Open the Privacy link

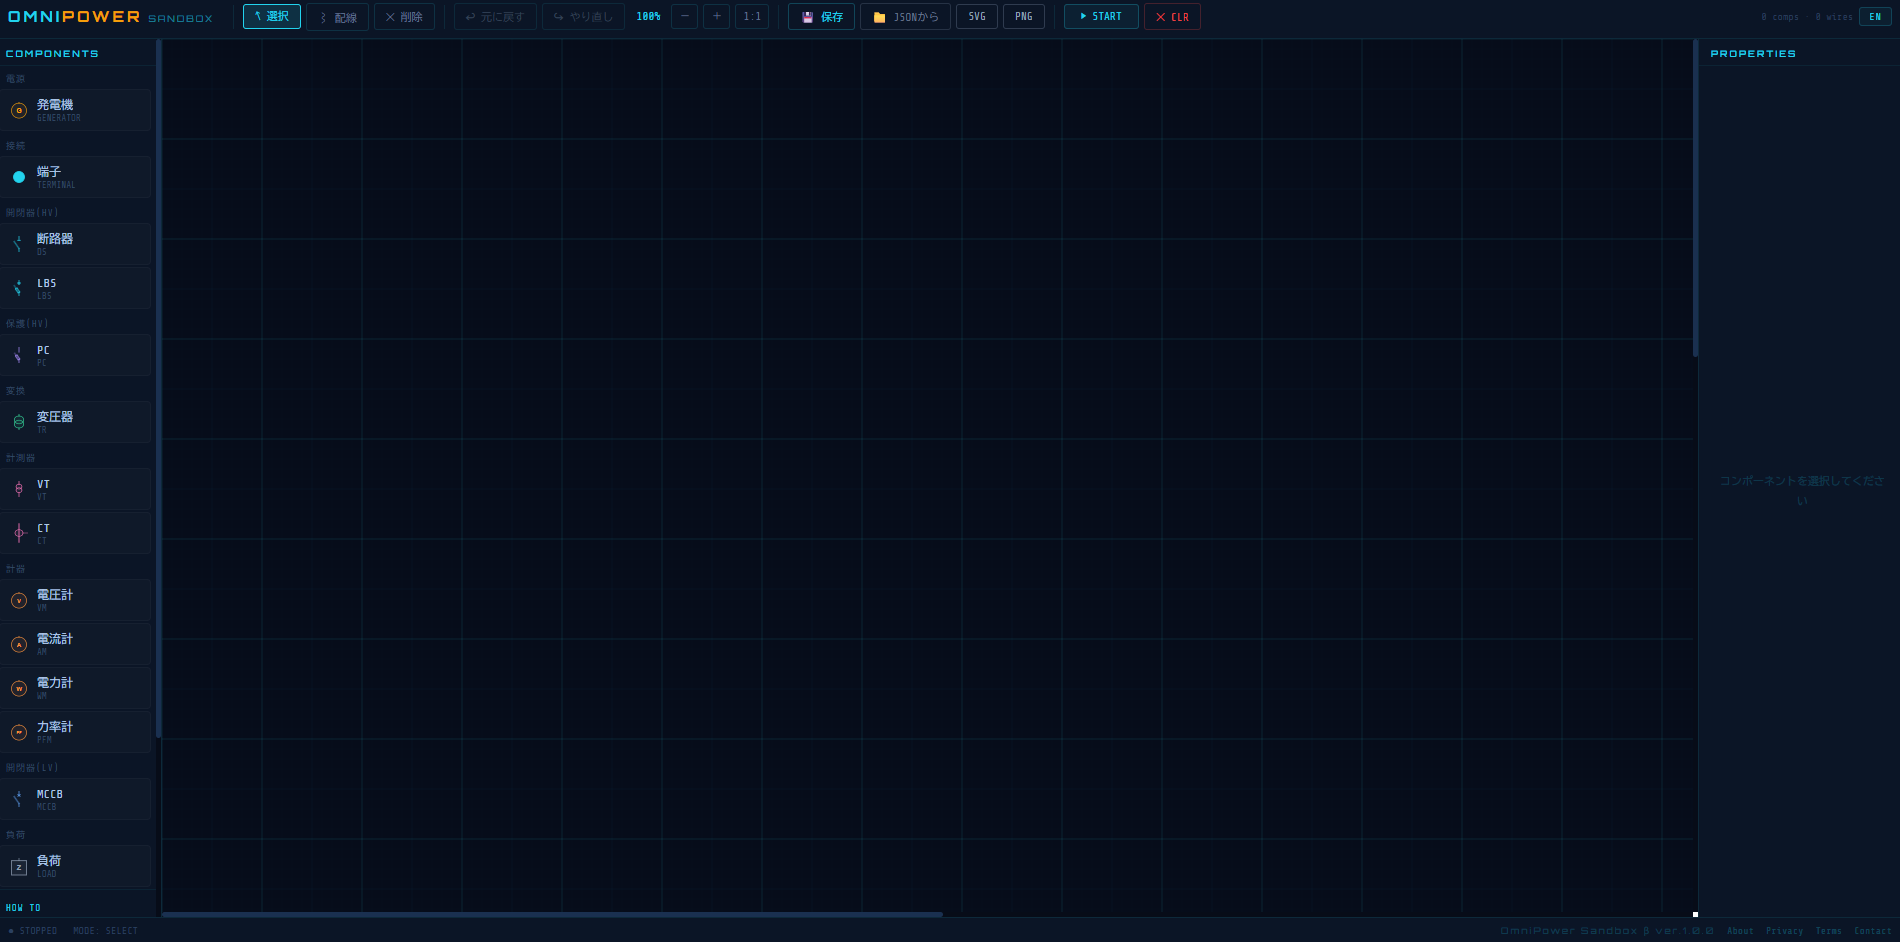(1784, 931)
